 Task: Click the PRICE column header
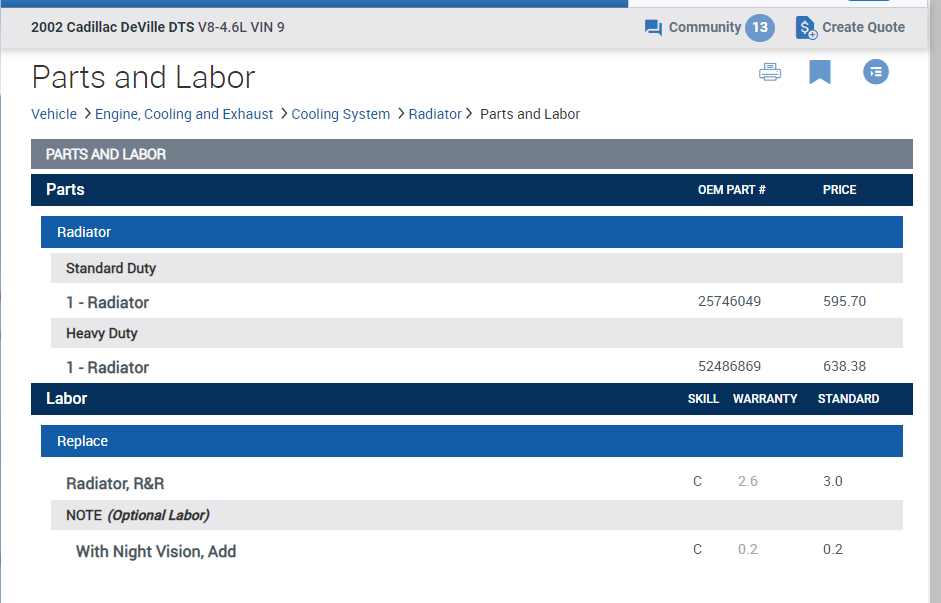point(839,190)
